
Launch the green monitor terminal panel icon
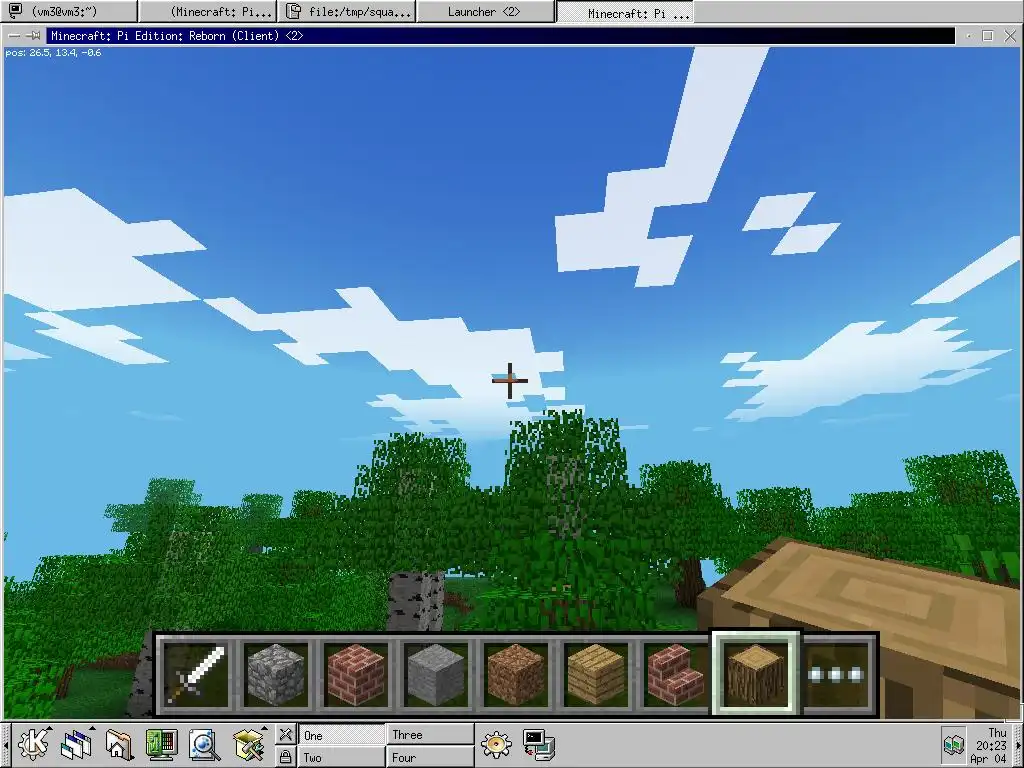[161, 744]
